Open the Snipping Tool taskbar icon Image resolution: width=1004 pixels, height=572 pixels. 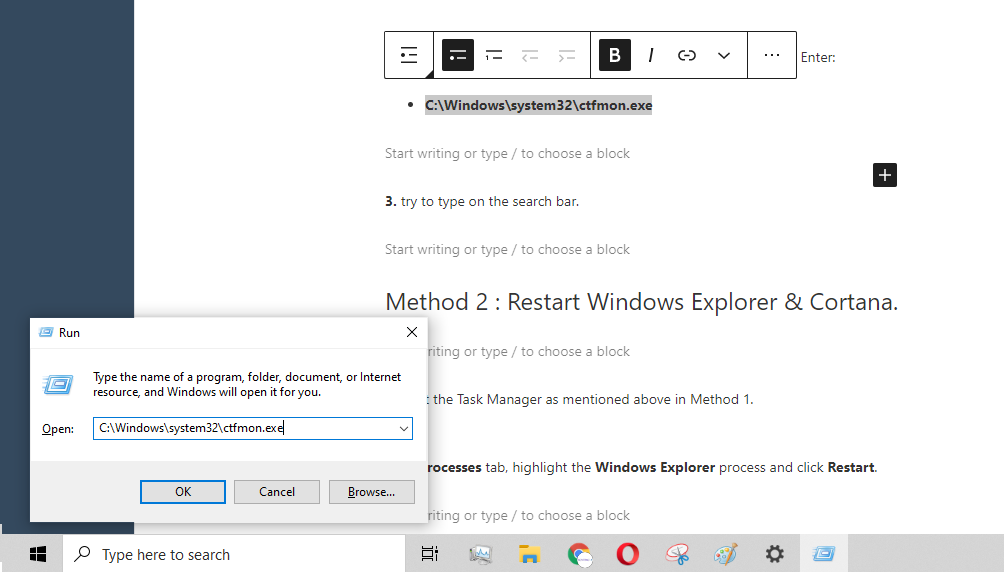click(x=677, y=554)
